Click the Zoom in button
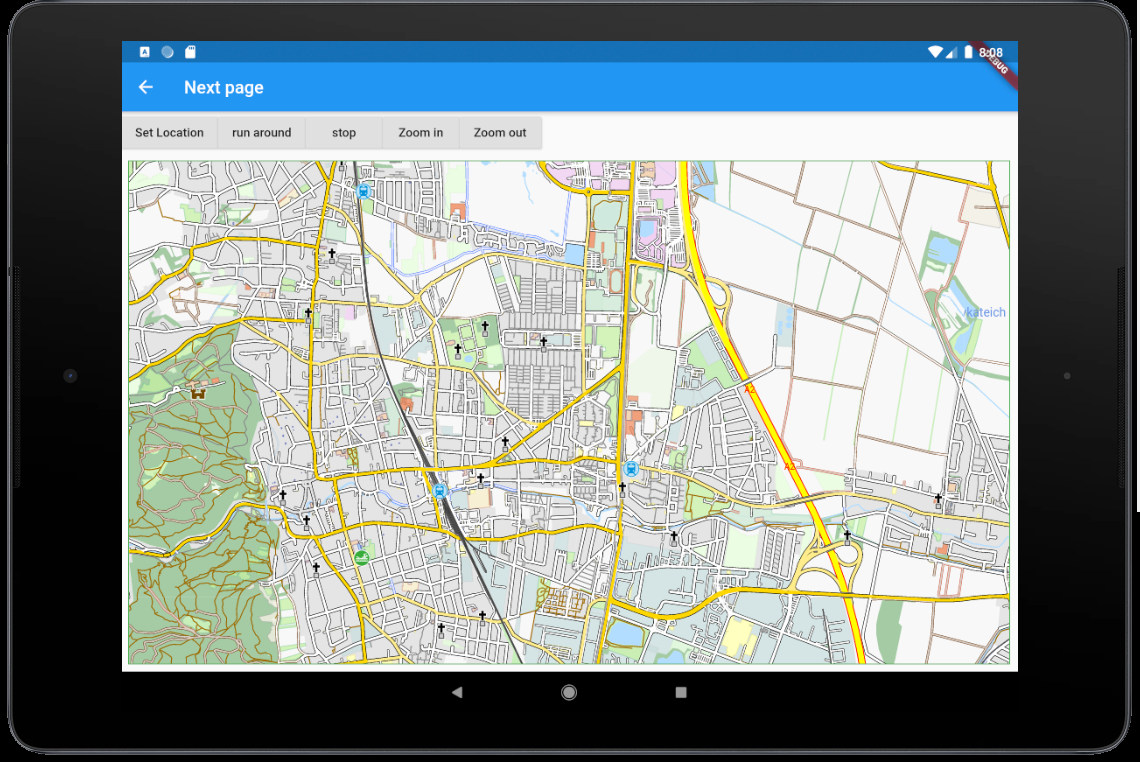The width and height of the screenshot is (1140, 762). coord(420,132)
